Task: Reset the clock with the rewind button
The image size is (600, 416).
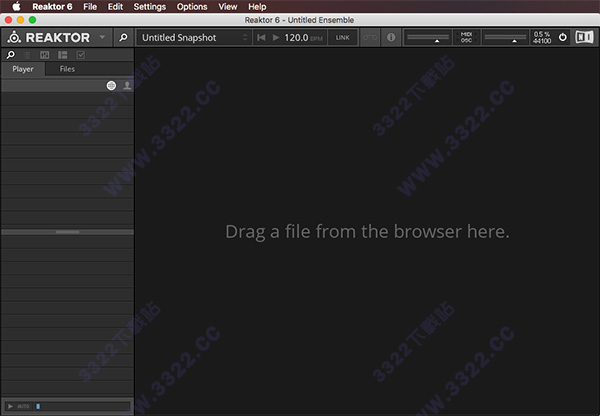Action: coord(261,38)
